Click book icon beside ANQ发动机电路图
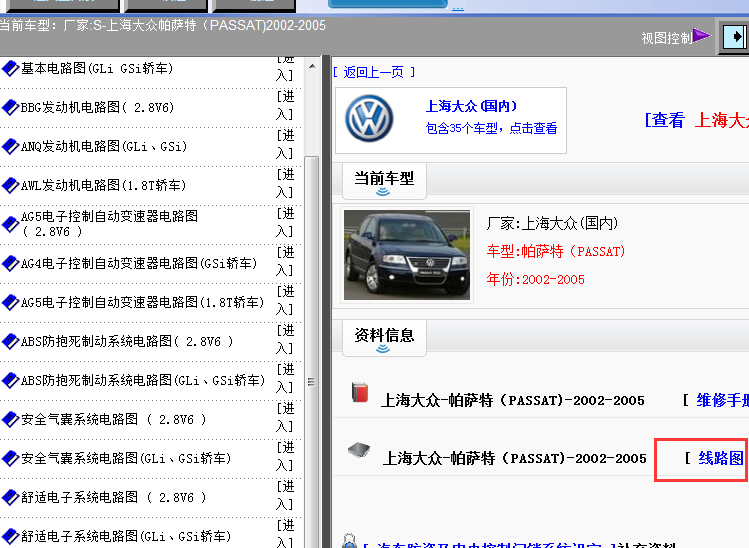Viewport: 749px width, 548px height. (10, 147)
